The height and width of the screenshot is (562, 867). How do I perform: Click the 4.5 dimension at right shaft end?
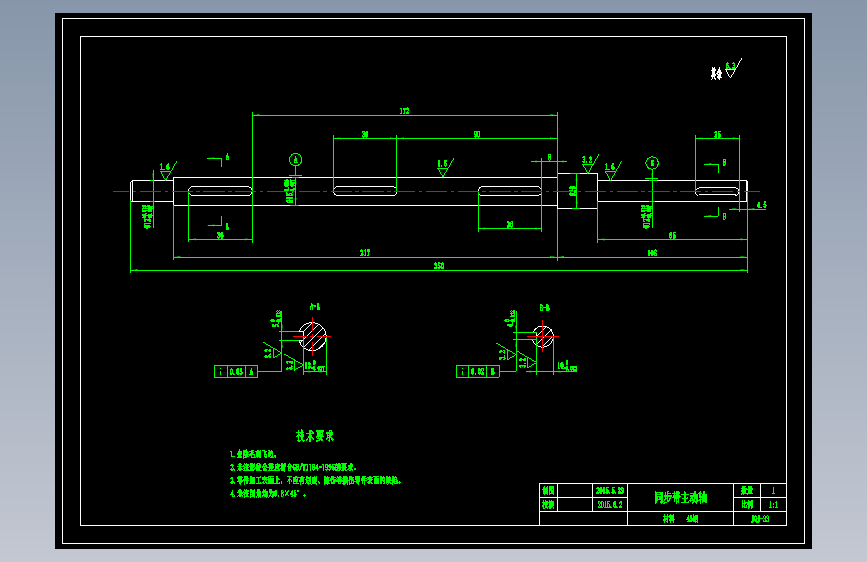pyautogui.click(x=761, y=205)
